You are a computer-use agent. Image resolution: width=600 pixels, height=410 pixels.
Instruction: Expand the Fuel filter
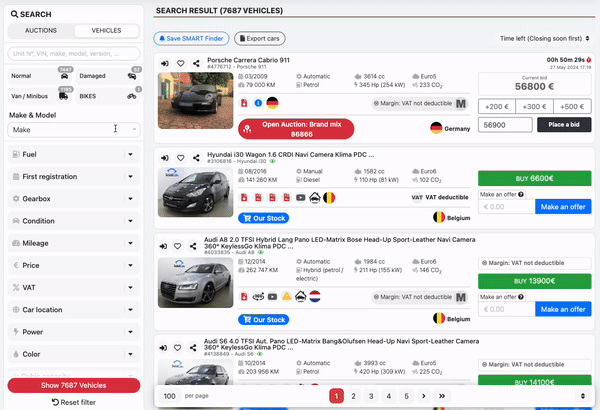[74, 154]
